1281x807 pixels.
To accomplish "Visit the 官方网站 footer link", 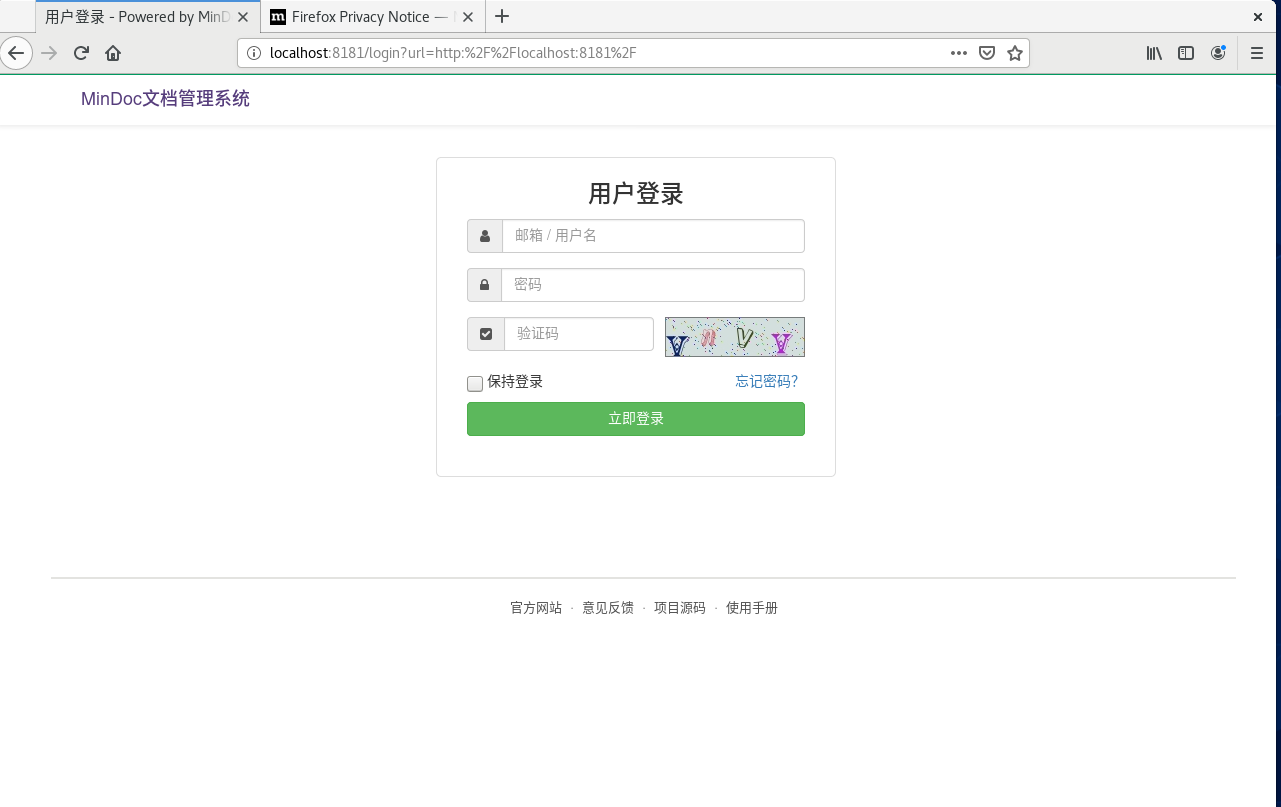I will 535,607.
